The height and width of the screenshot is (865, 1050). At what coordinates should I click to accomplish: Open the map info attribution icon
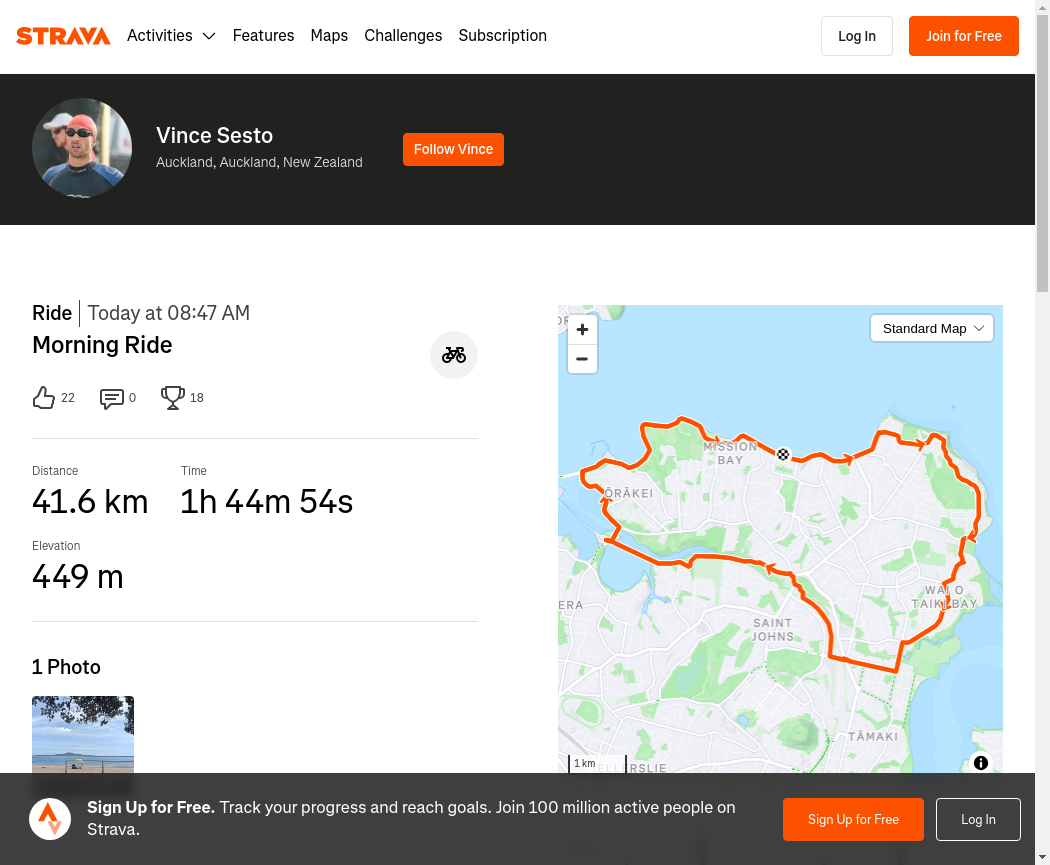pos(980,763)
